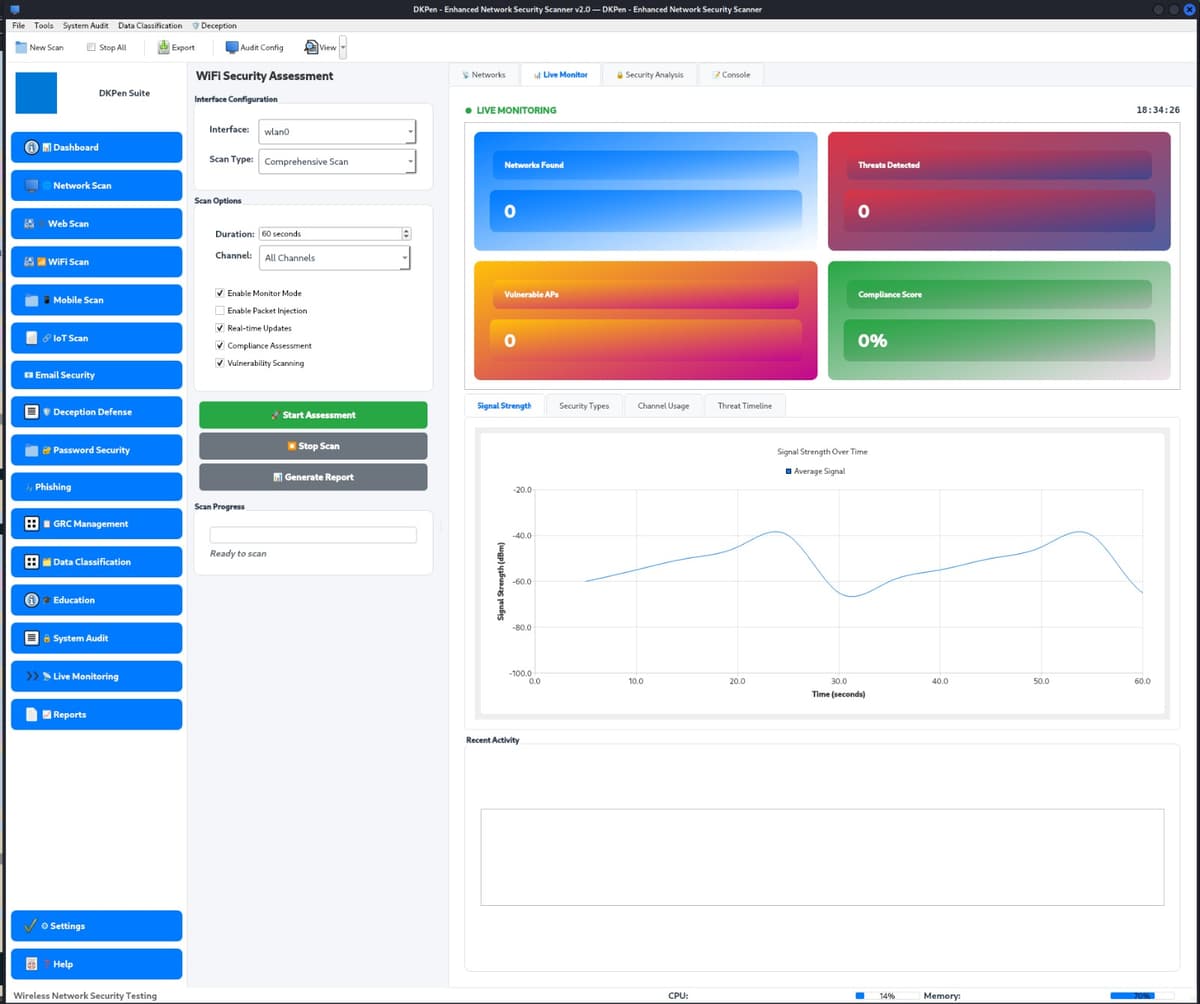Screen dimensions: 1200x1004
Task: Open the Interface dropdown showing wlan0
Action: pyautogui.click(x=337, y=131)
